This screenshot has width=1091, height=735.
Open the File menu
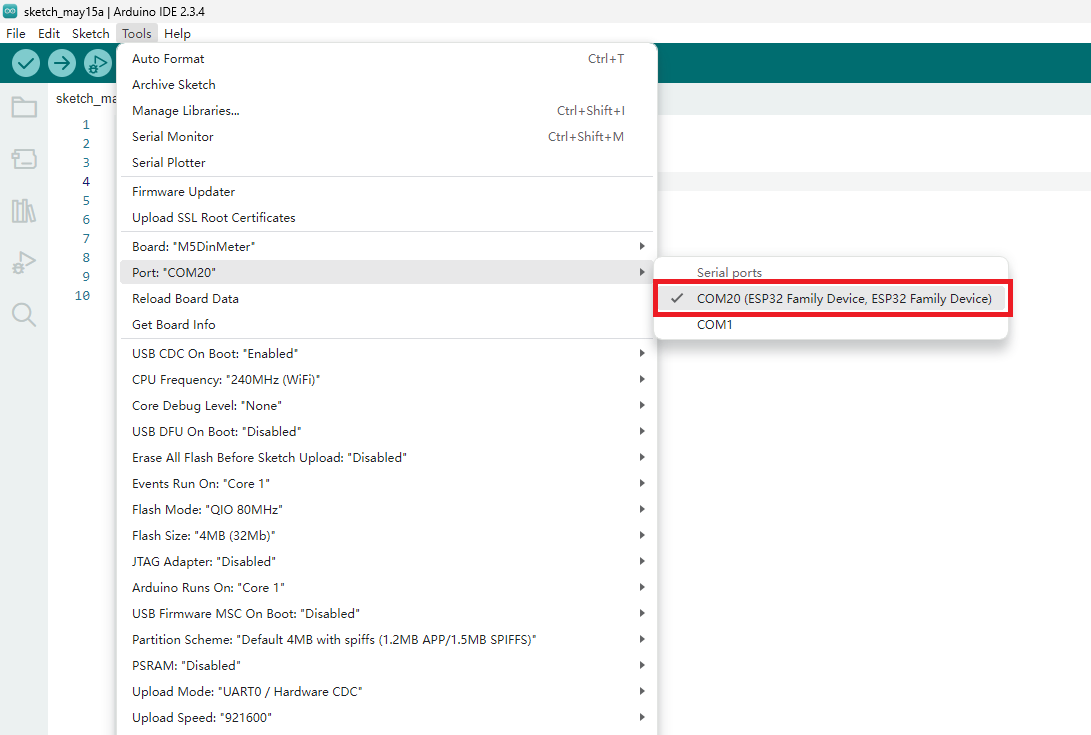pyautogui.click(x=15, y=33)
